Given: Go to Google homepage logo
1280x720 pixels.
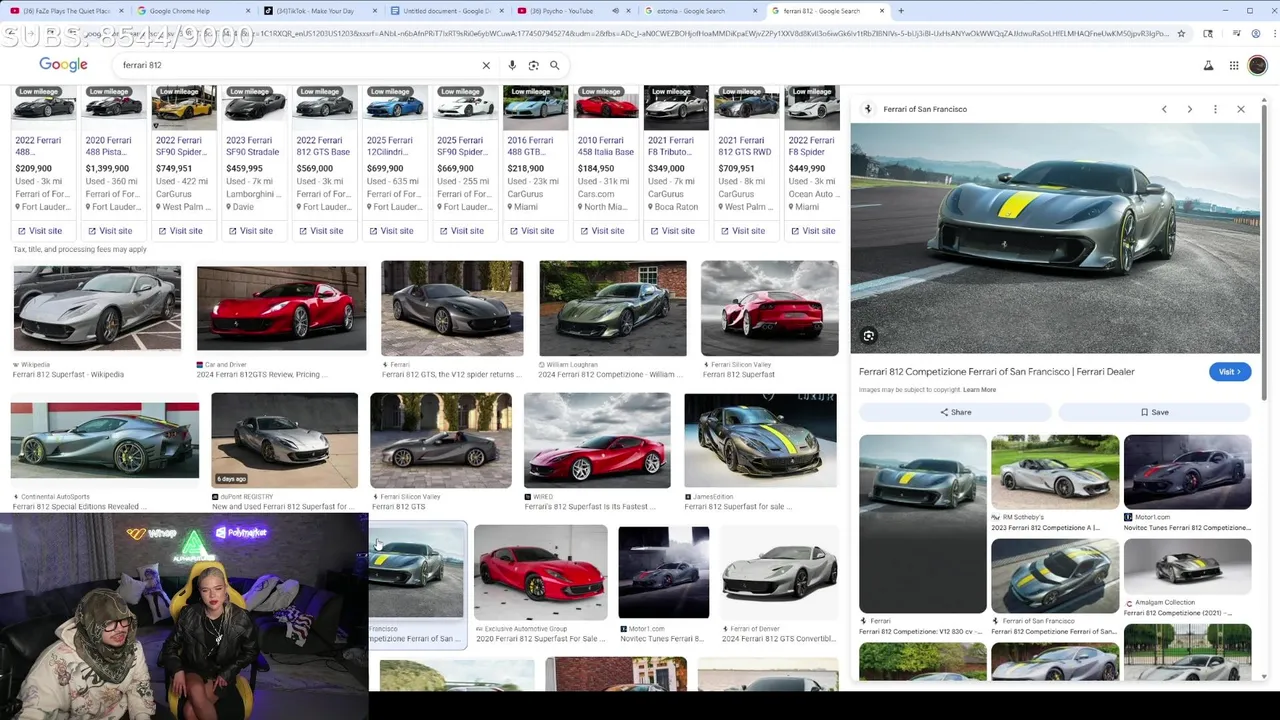Looking at the screenshot, I should [63, 65].
